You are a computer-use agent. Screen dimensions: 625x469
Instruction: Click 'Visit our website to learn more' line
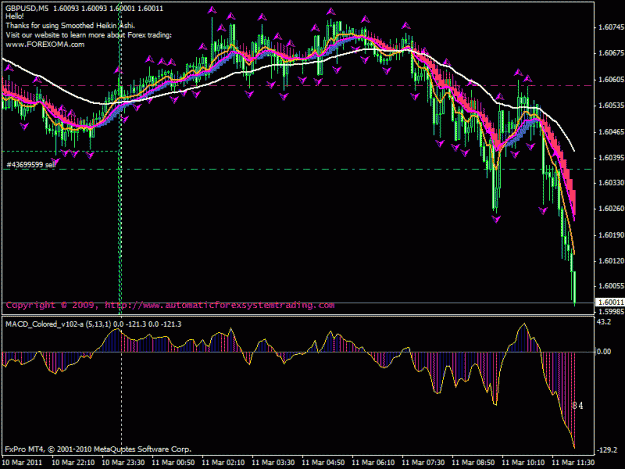point(88,35)
